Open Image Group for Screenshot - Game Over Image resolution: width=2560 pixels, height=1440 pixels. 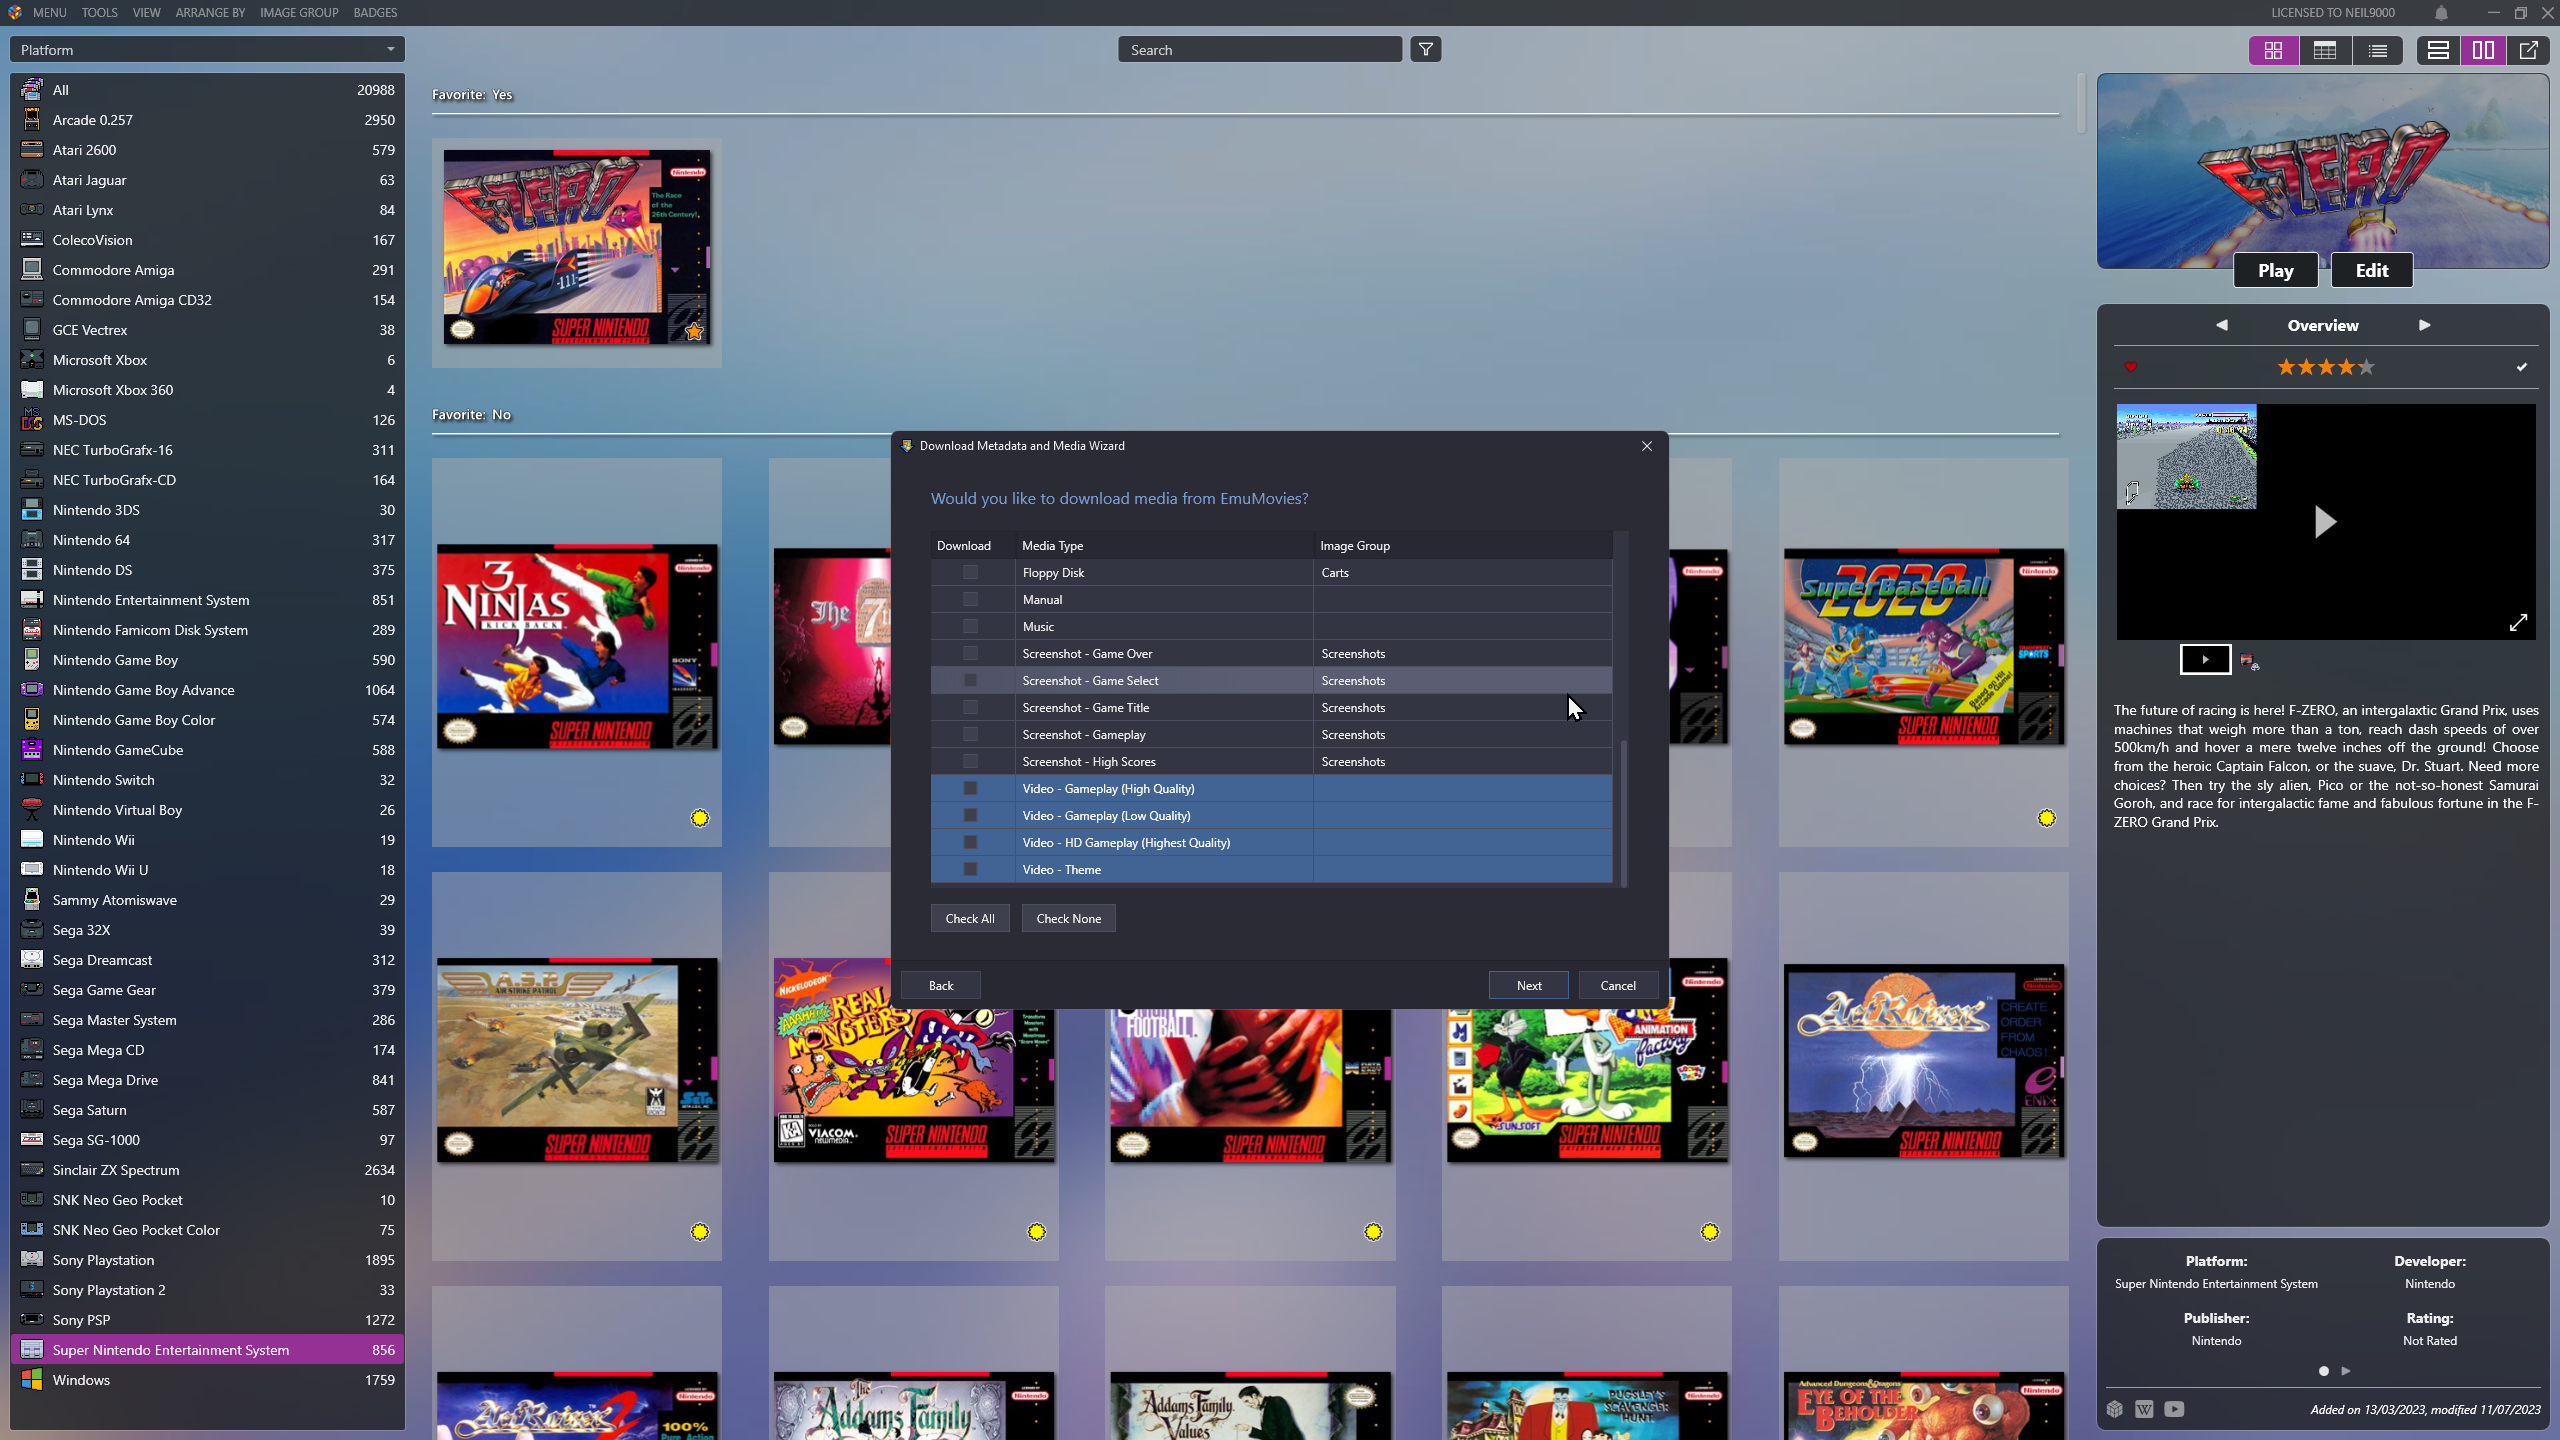[x=1462, y=653]
